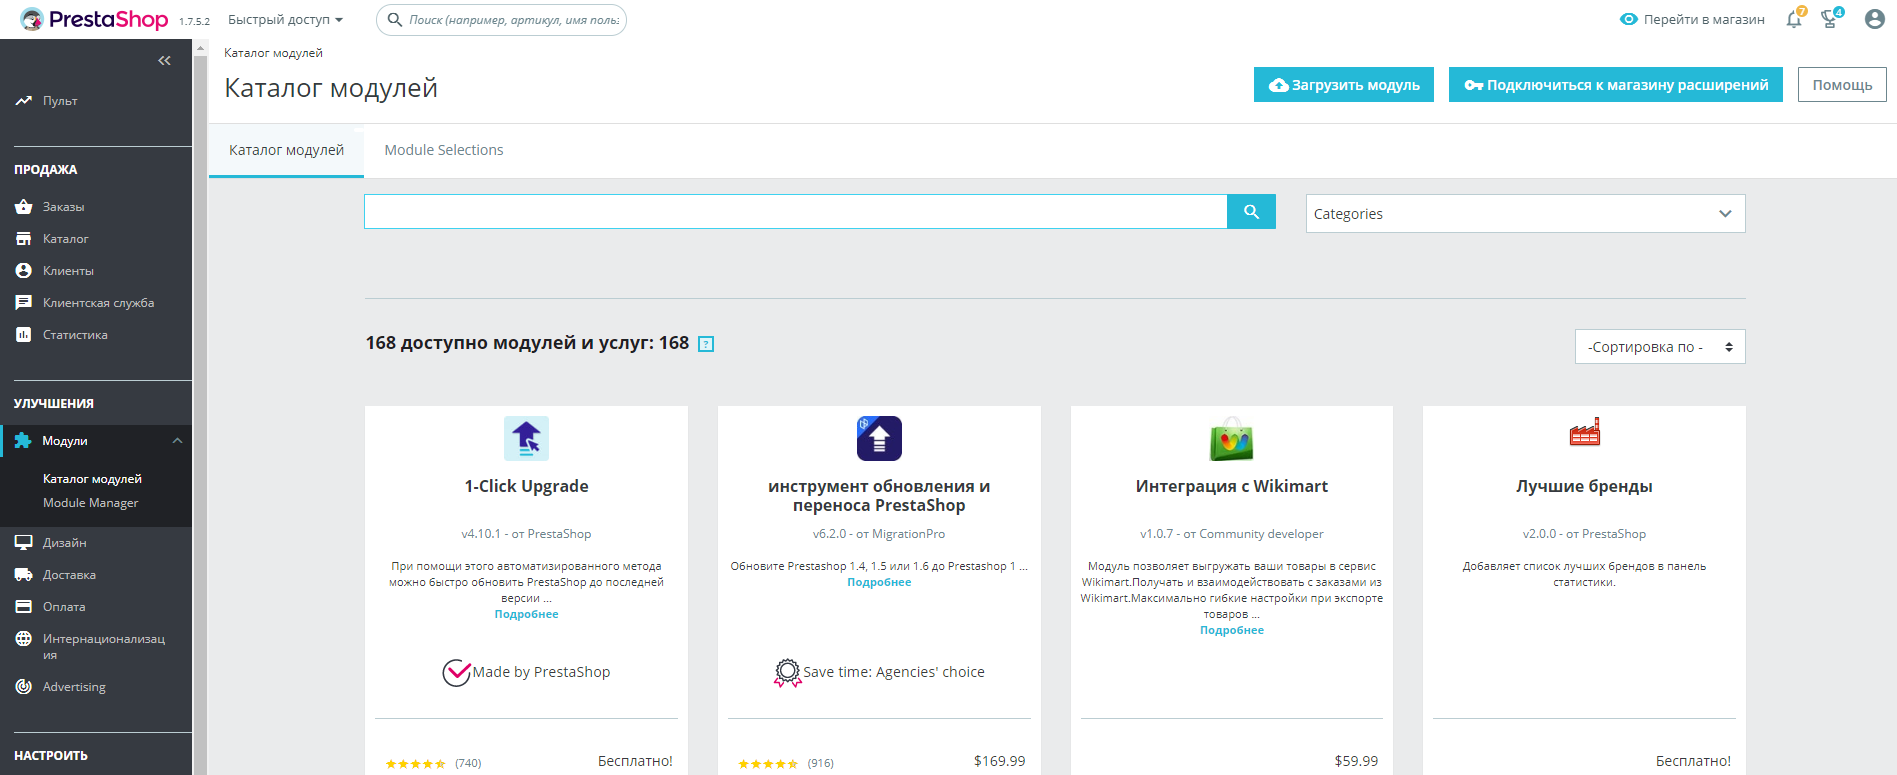The height and width of the screenshot is (775, 1897).
Task: Open the Categories dropdown
Action: click(x=1525, y=214)
